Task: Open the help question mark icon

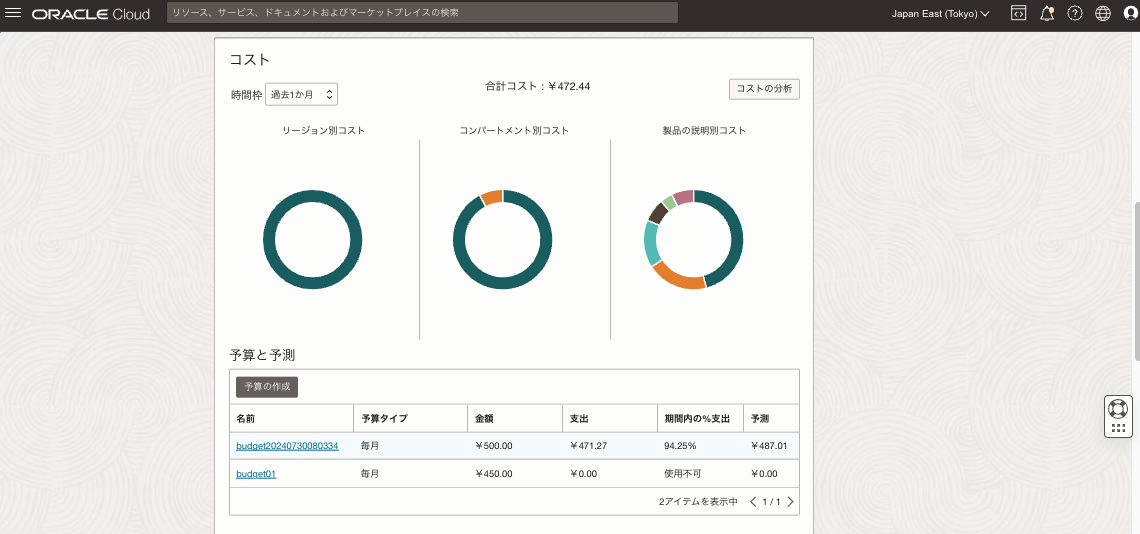Action: (1075, 13)
